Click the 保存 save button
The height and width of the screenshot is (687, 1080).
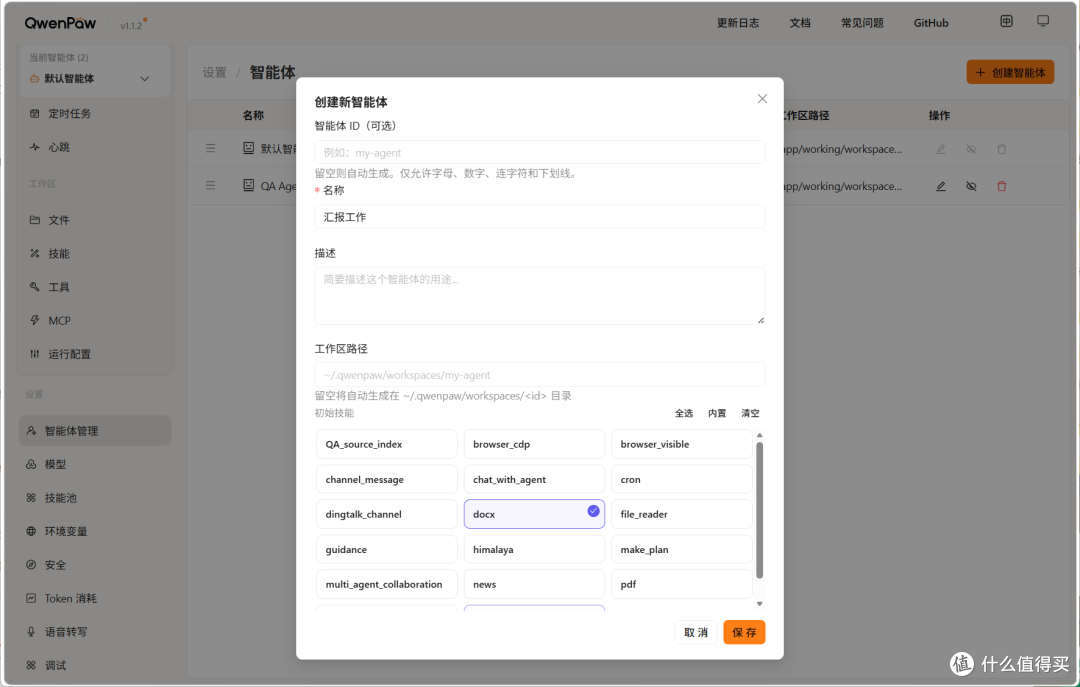click(x=744, y=632)
